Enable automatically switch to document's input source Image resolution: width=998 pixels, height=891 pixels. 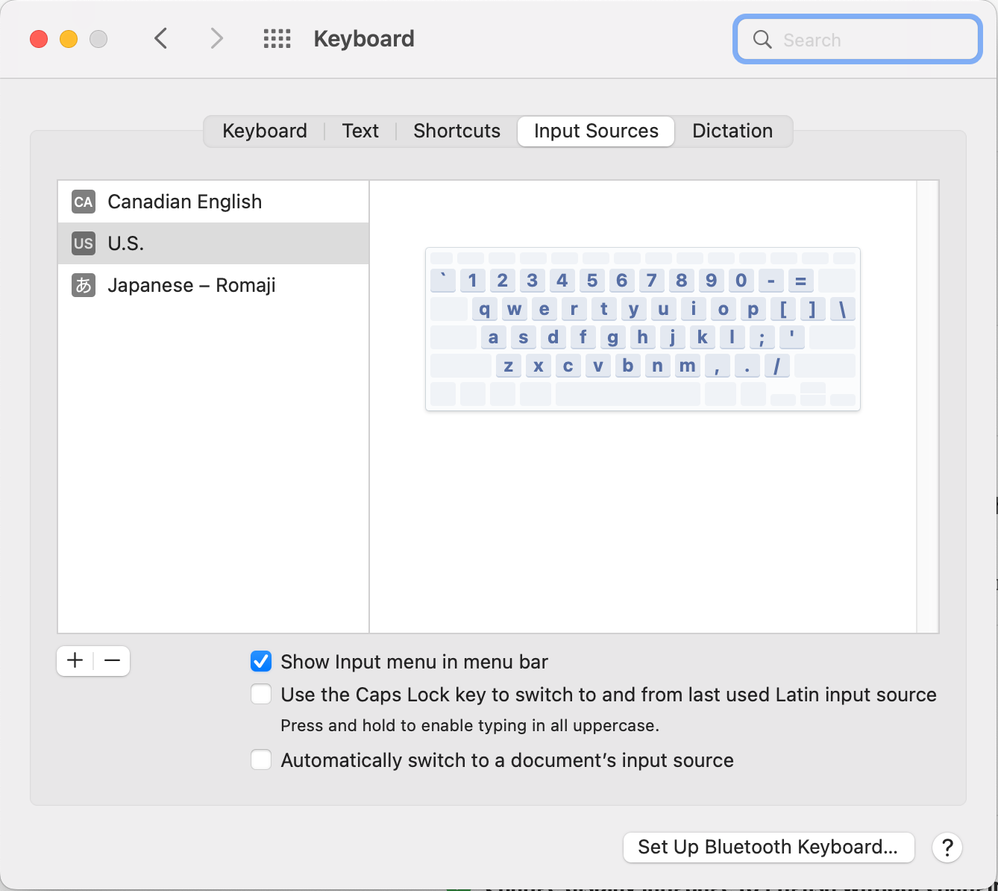(261, 760)
